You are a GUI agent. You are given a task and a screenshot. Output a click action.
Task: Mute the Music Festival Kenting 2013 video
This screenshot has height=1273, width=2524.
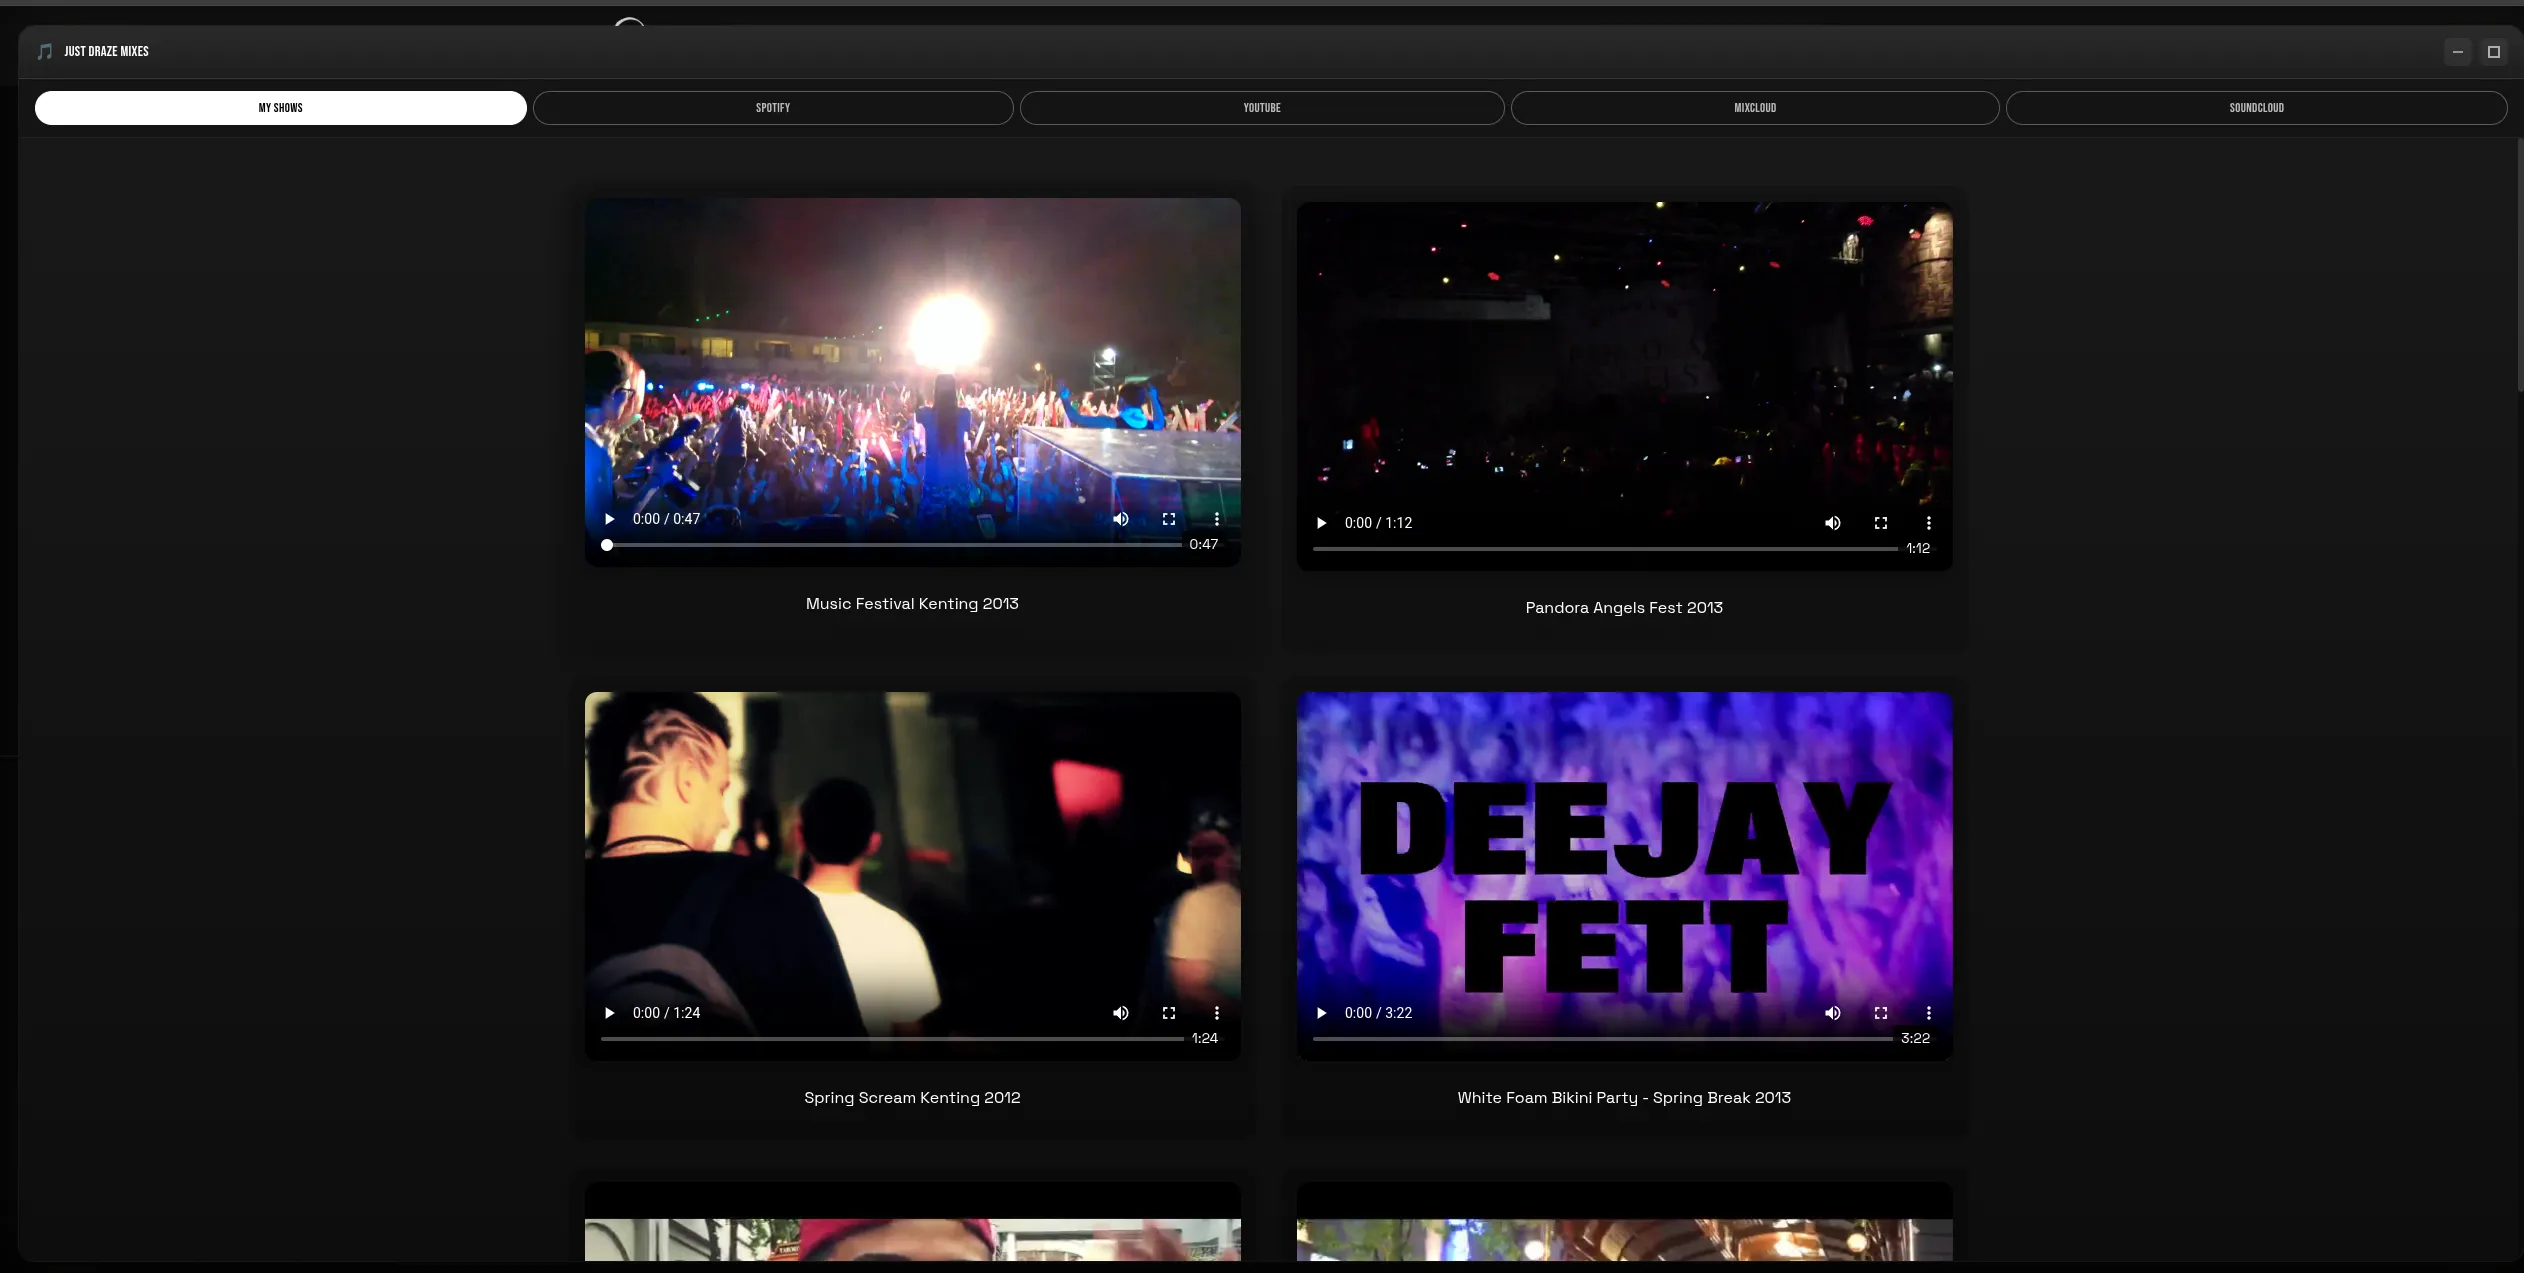pyautogui.click(x=1120, y=519)
